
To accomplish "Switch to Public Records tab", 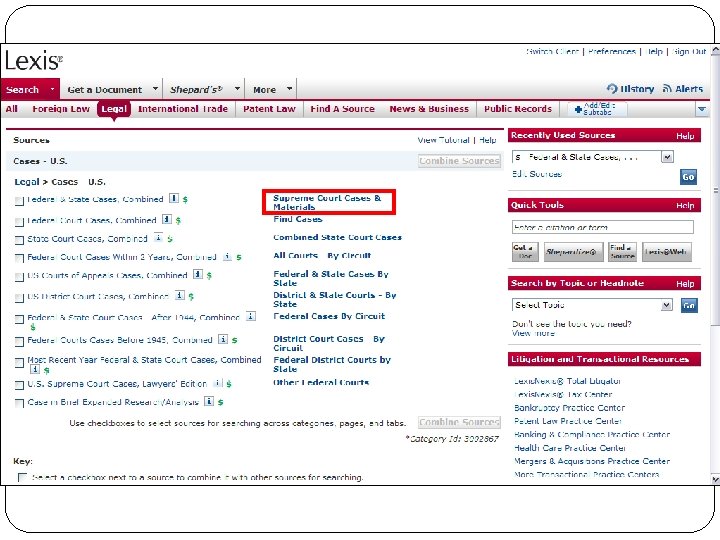I will tap(518, 109).
